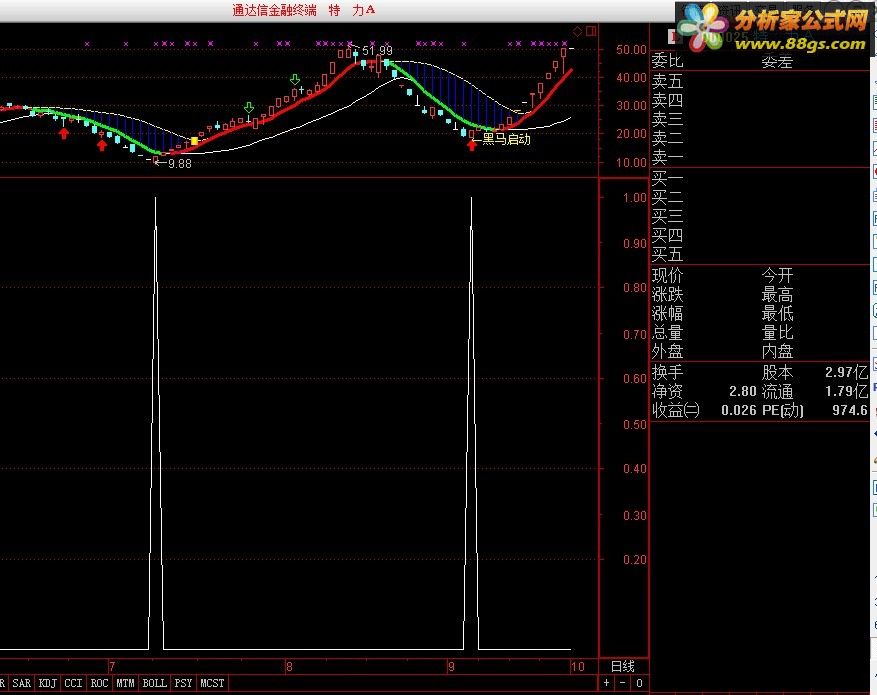Click the 买一 order row
This screenshot has width=877, height=695.
click(x=760, y=178)
